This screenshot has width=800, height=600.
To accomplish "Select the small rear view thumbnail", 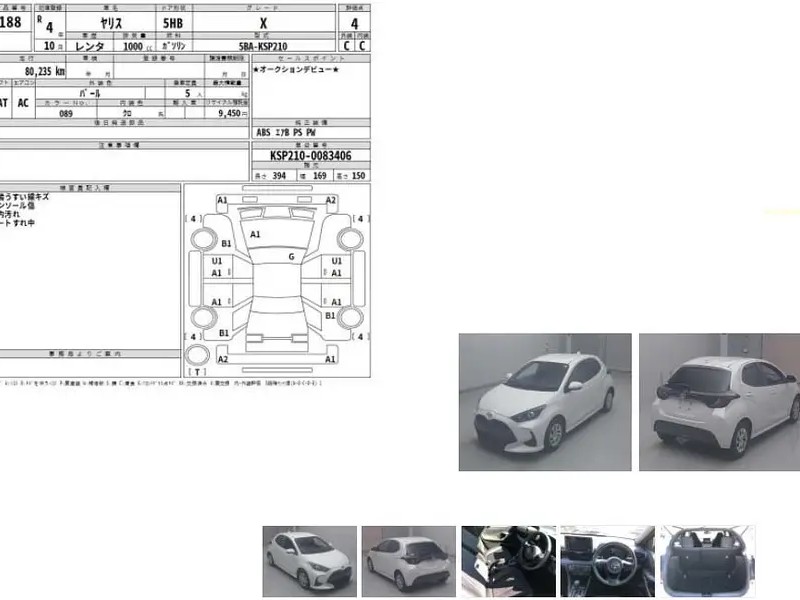I will (406, 561).
